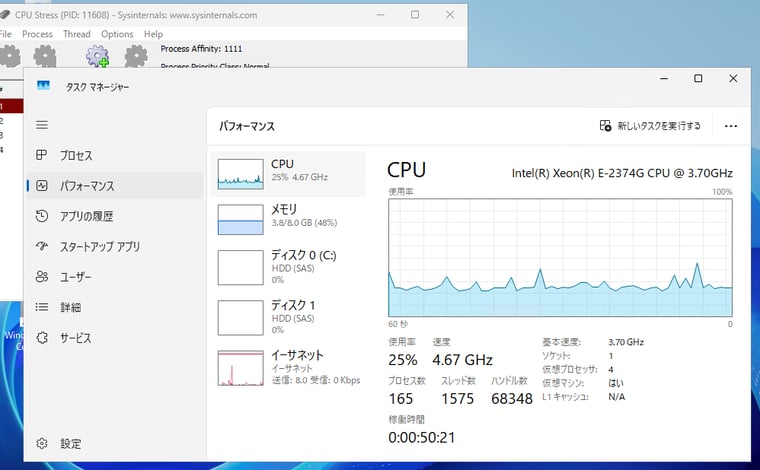The image size is (760, 470).
Task: Click the アプリの履歴 (App history) clock icon
Action: click(x=42, y=216)
